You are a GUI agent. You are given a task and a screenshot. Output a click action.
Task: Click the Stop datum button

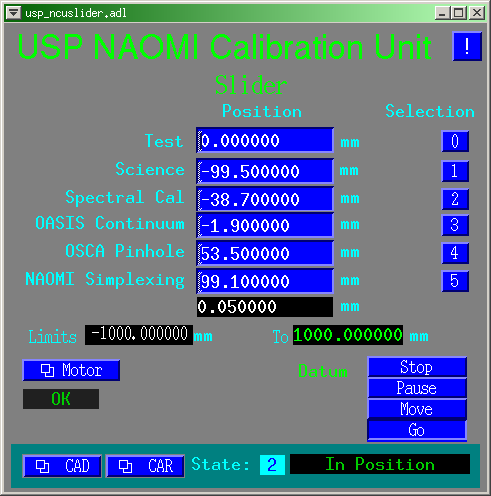(417, 367)
